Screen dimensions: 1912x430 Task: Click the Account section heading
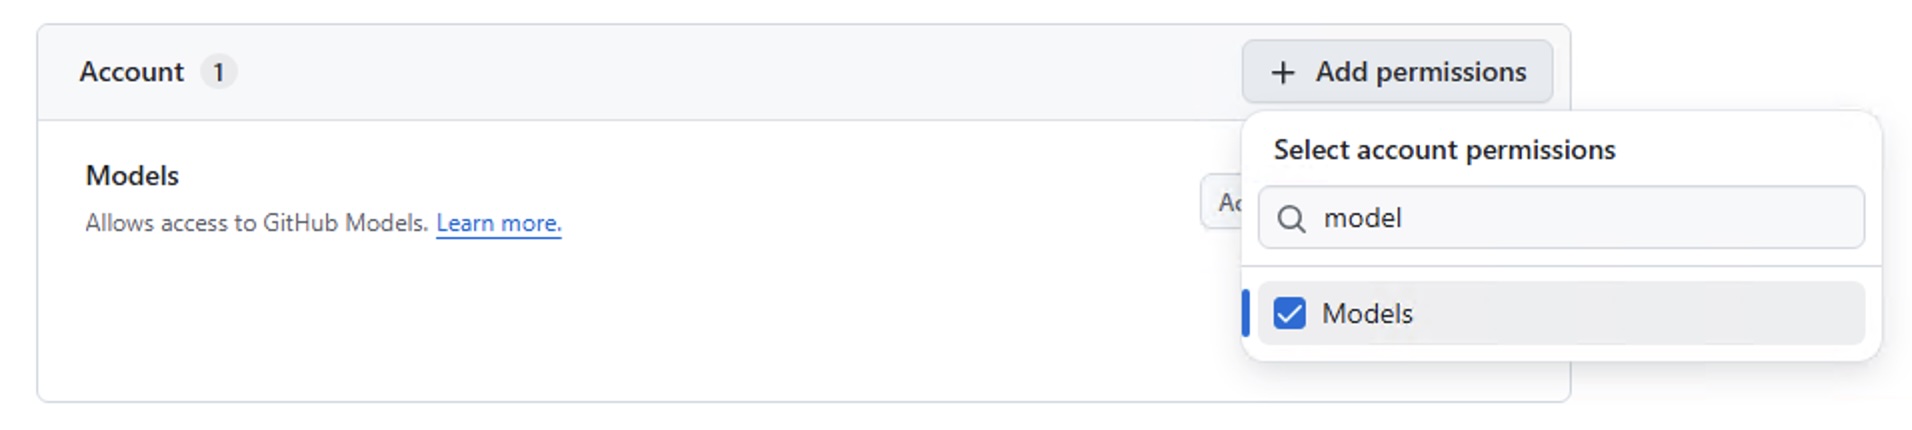pyautogui.click(x=131, y=72)
